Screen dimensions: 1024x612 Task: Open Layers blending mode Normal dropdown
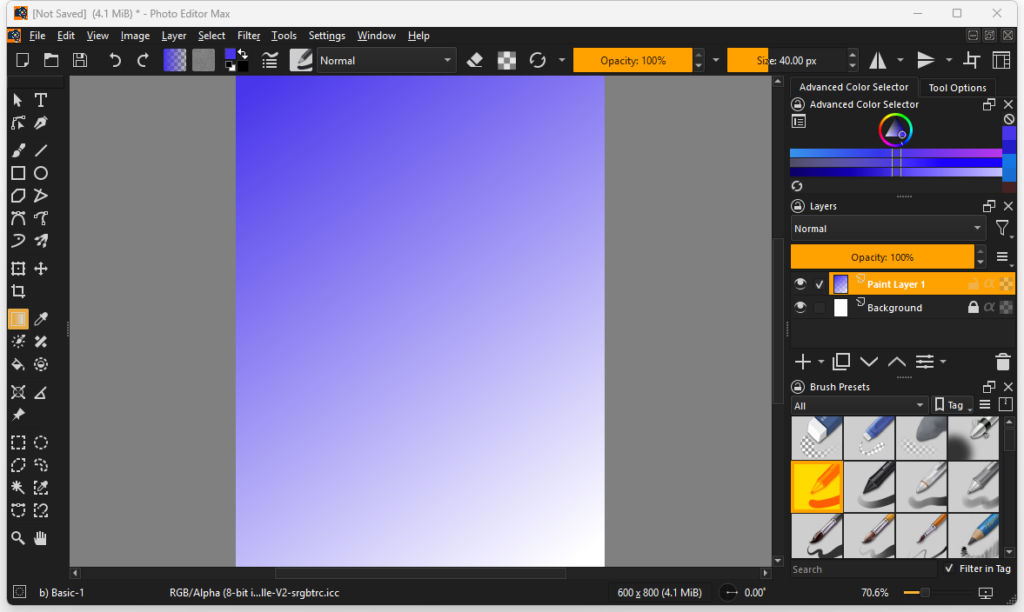coord(888,229)
